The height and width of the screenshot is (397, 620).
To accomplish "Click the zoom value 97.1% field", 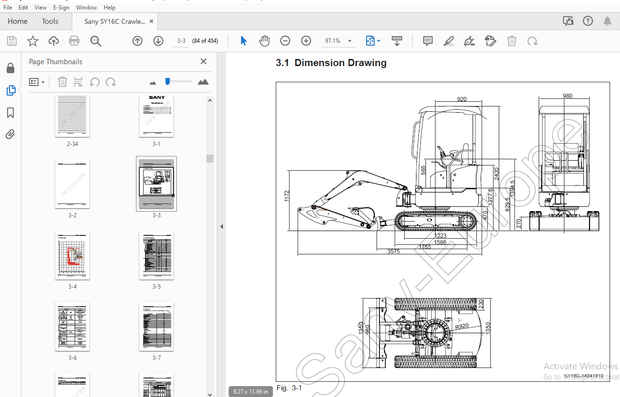I will [x=333, y=41].
